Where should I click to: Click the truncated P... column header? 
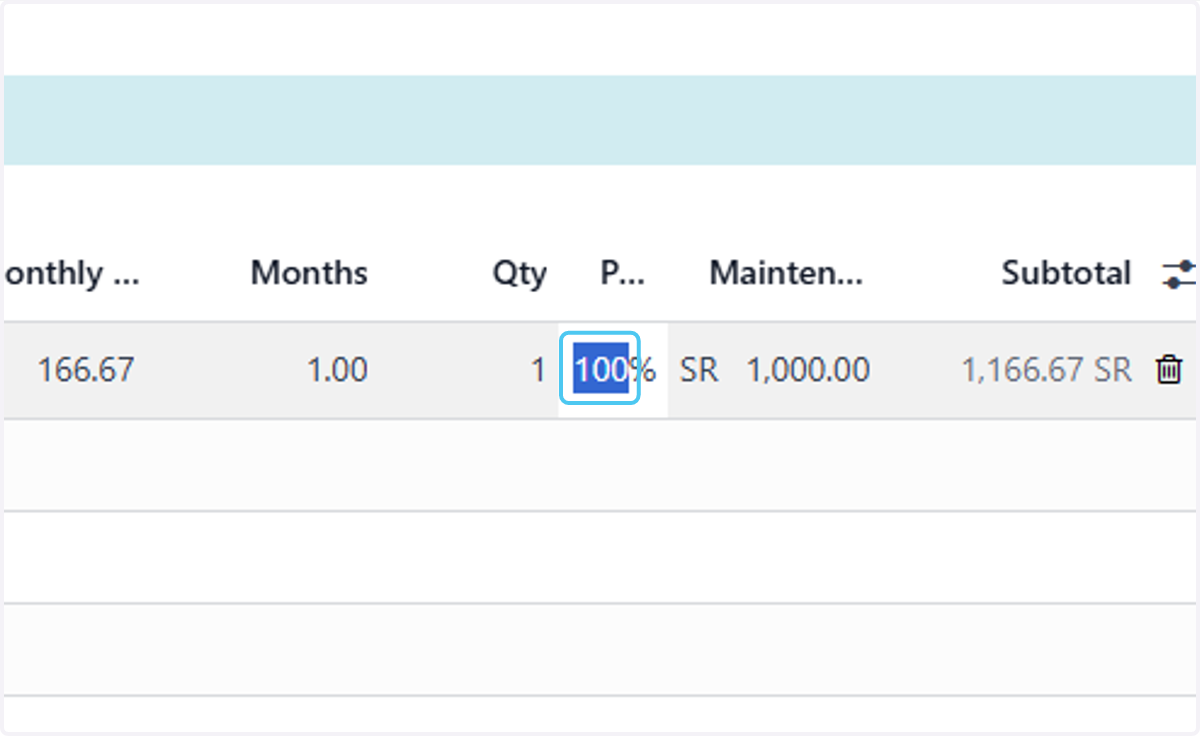click(623, 273)
